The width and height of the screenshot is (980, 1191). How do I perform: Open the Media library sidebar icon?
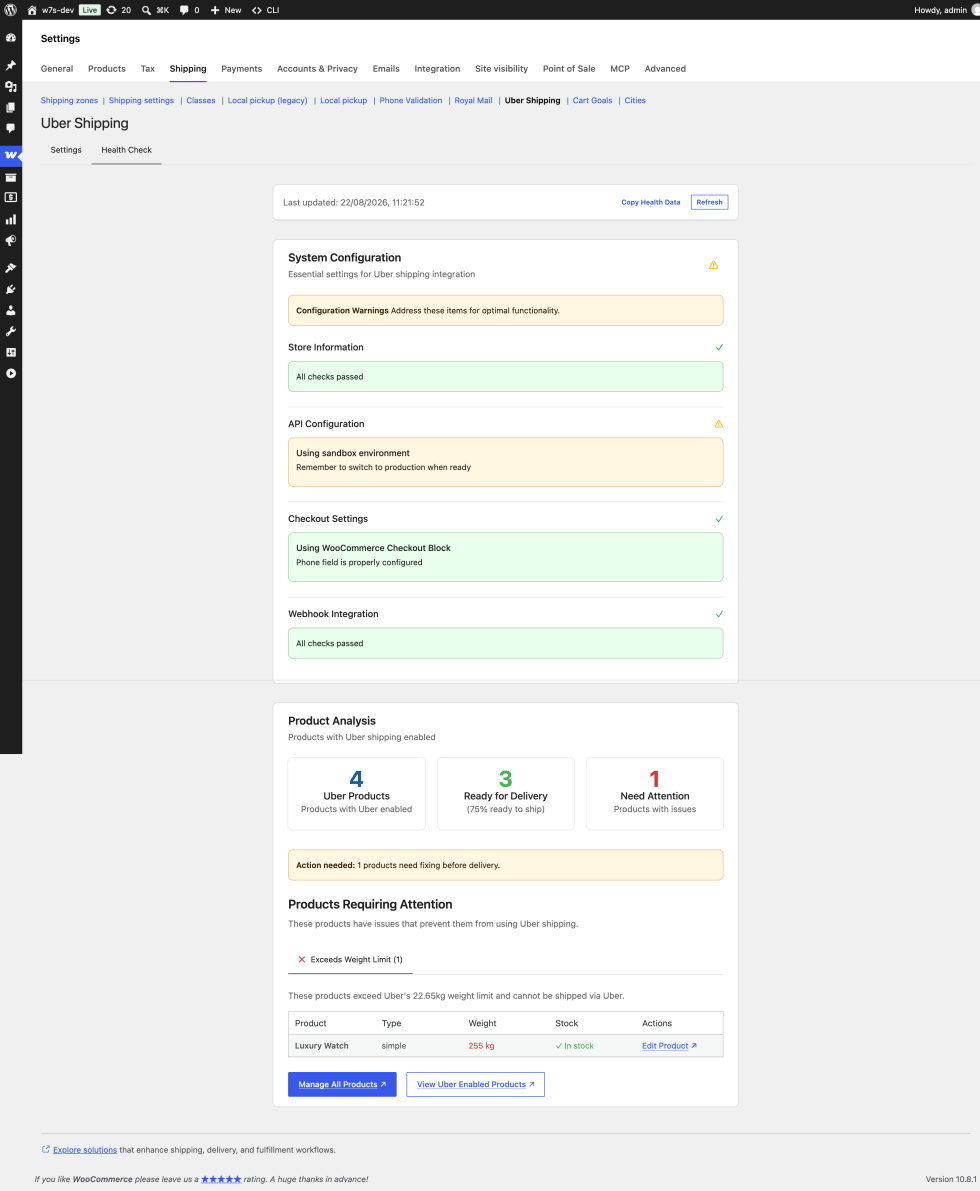tap(11, 86)
